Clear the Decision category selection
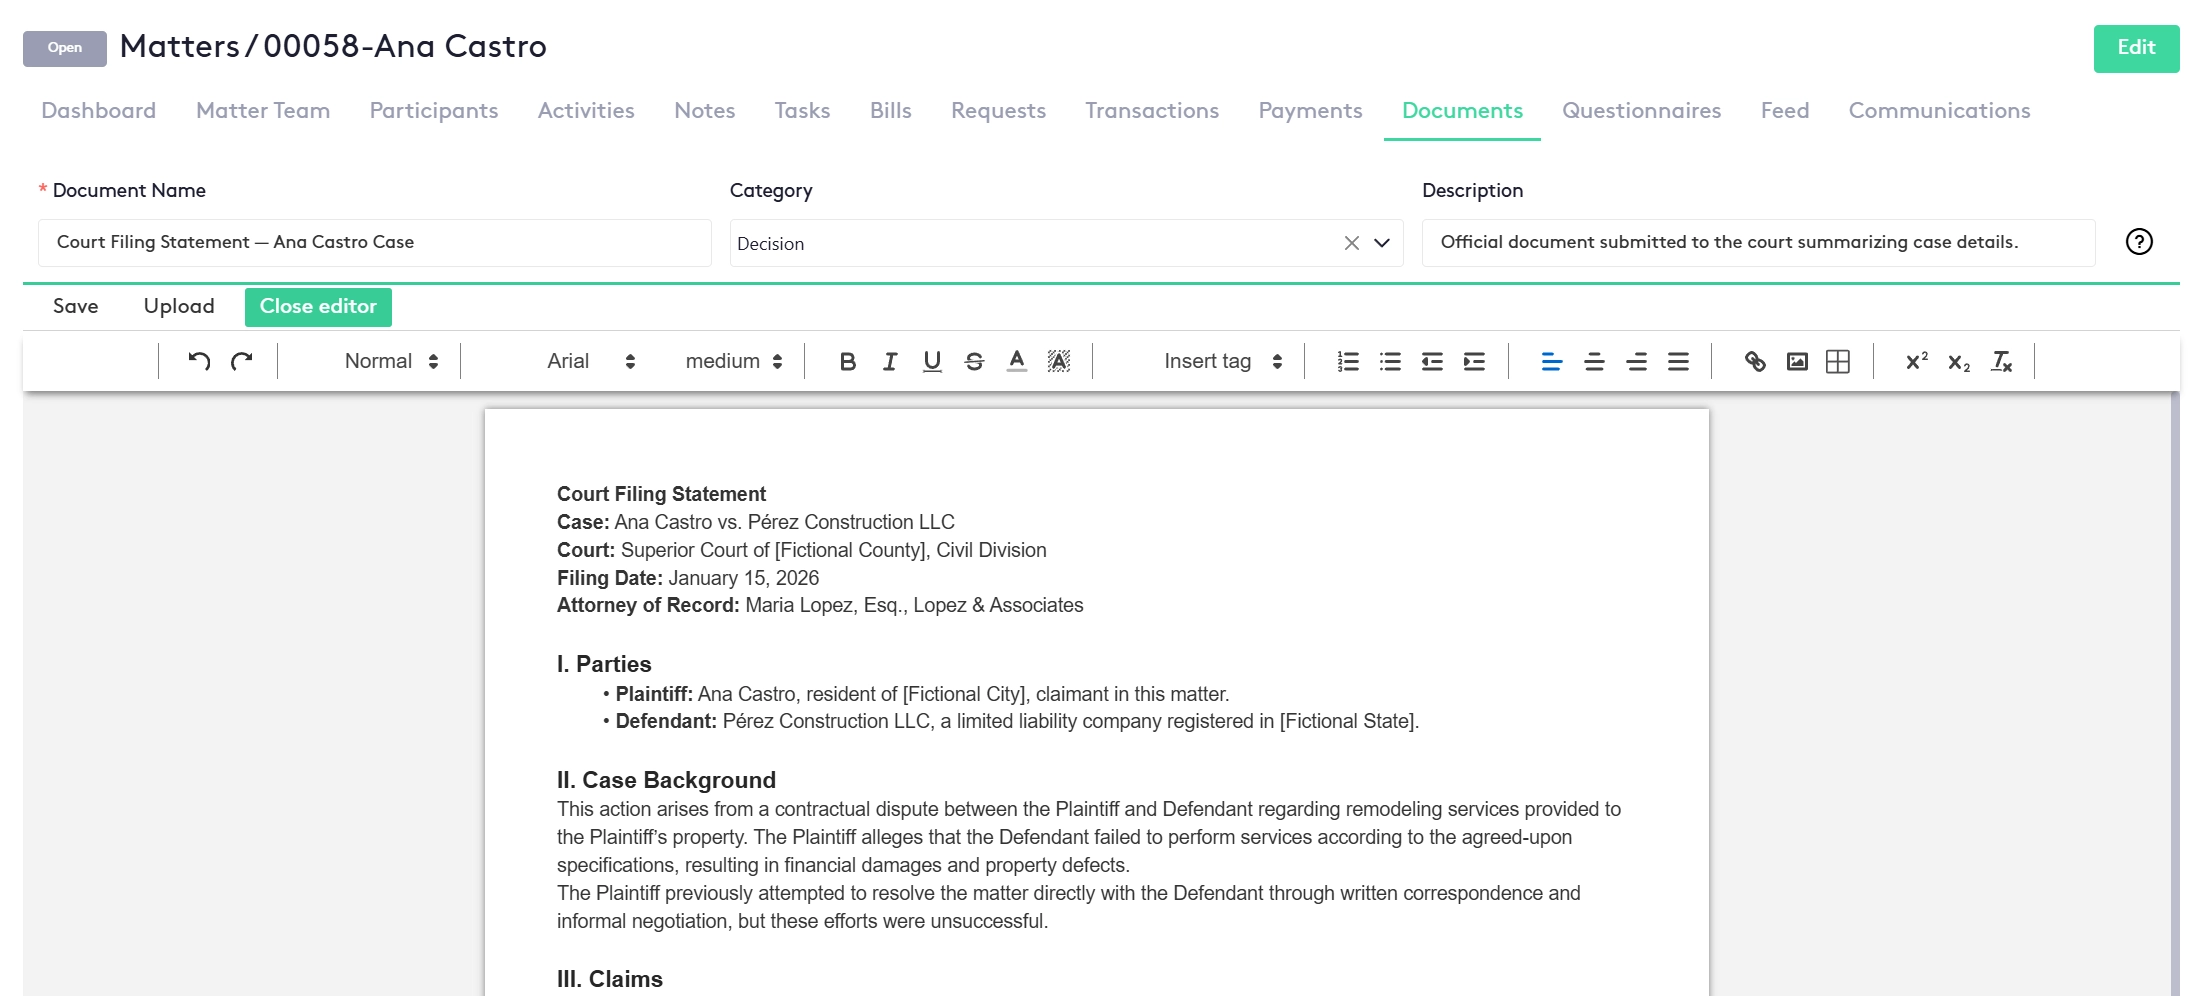The width and height of the screenshot is (2203, 996). 1351,243
